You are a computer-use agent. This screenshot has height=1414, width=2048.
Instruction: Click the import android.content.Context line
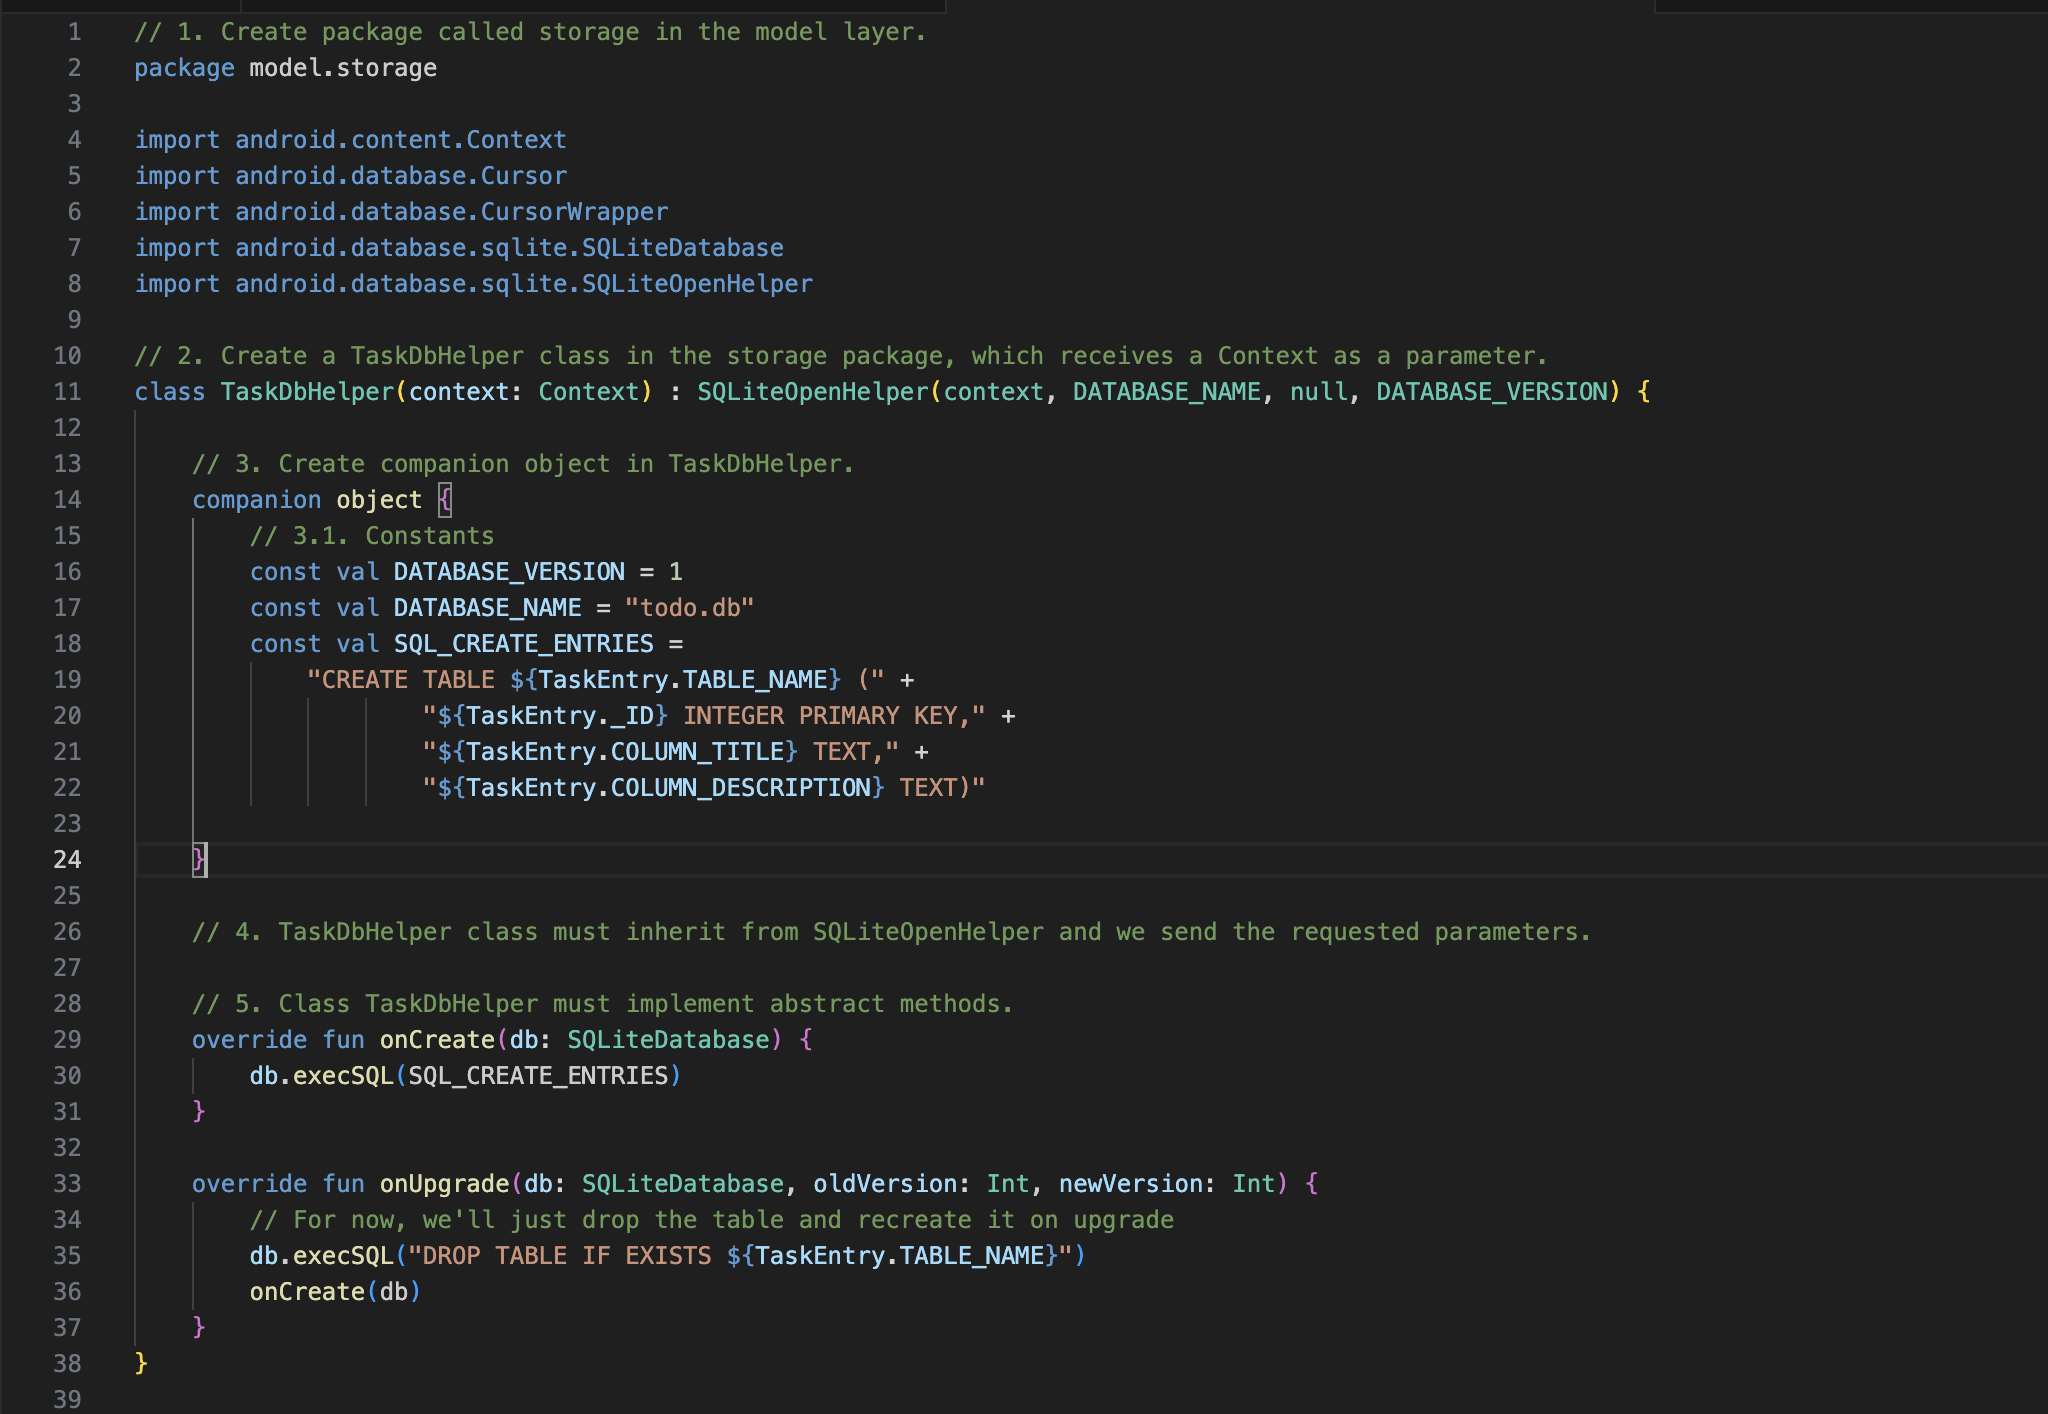coord(350,139)
